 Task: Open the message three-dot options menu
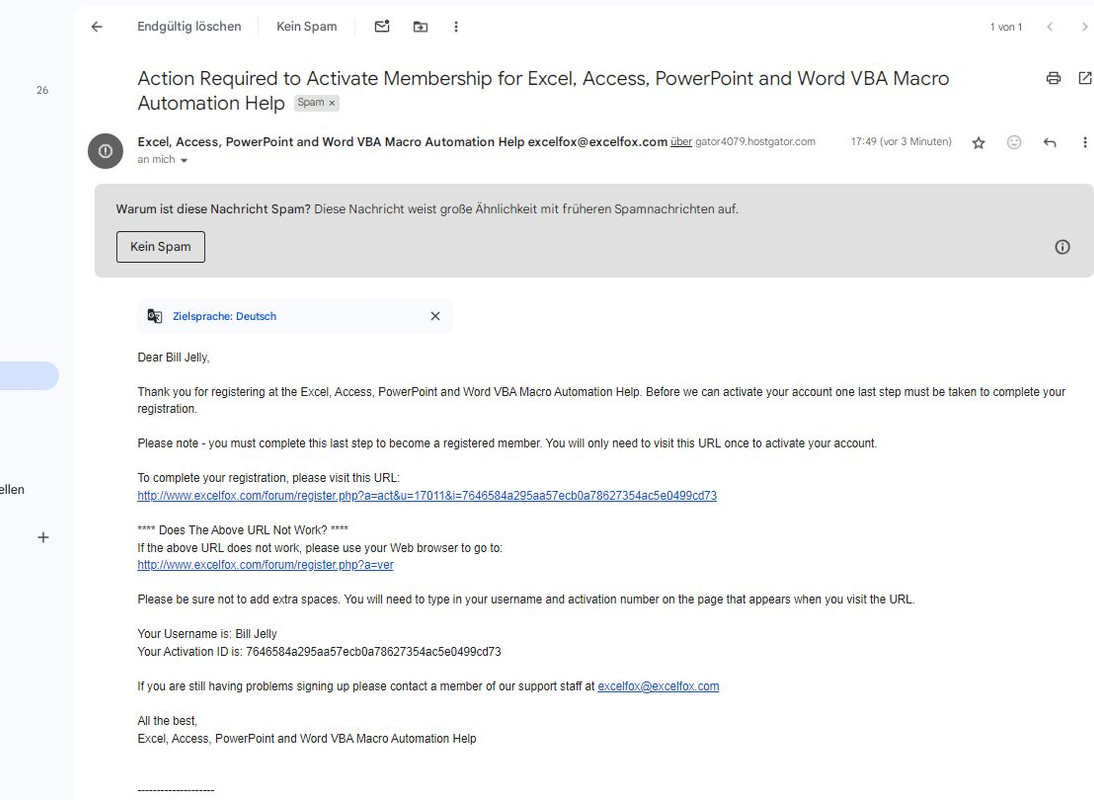(x=1084, y=142)
